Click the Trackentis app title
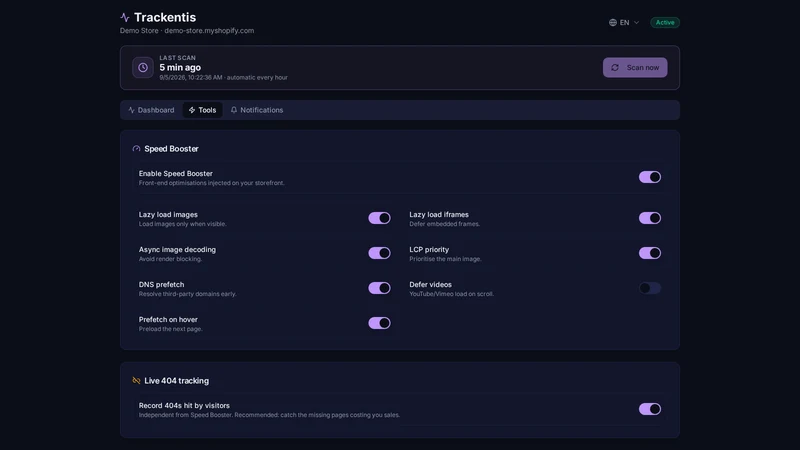Viewport: 800px width, 450px height. [165, 17]
